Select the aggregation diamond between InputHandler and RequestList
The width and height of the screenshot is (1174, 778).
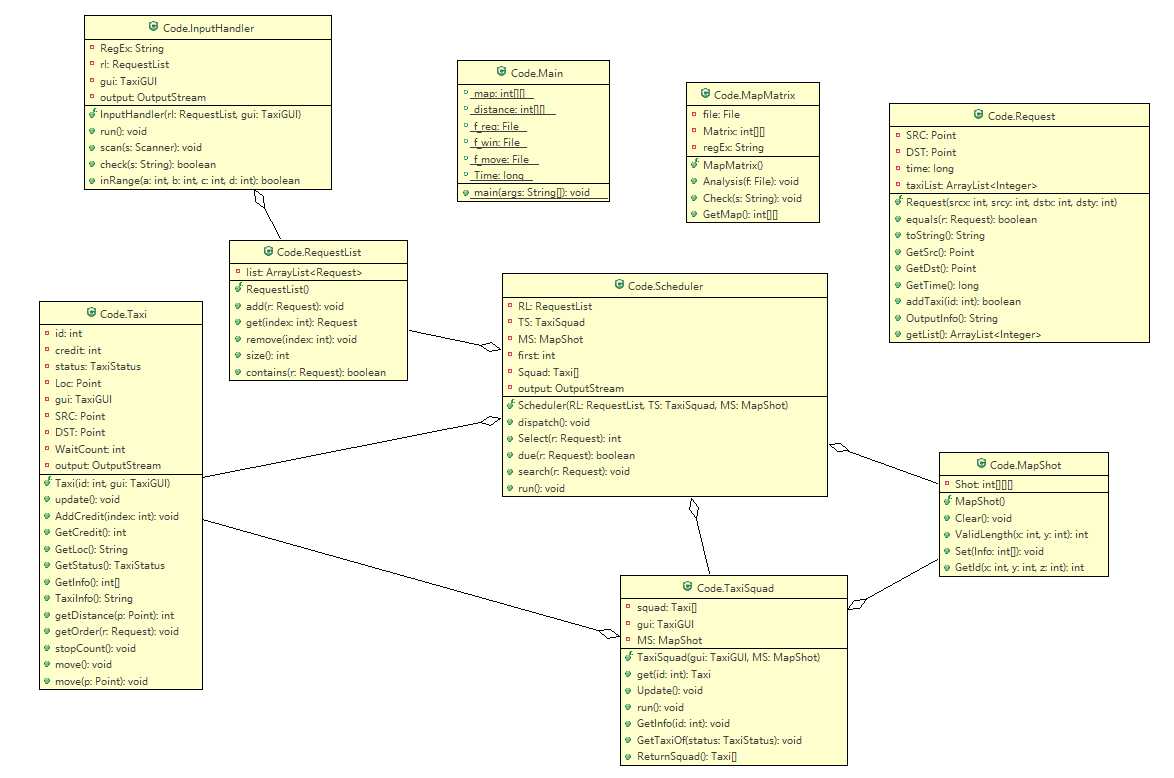tap(260, 198)
